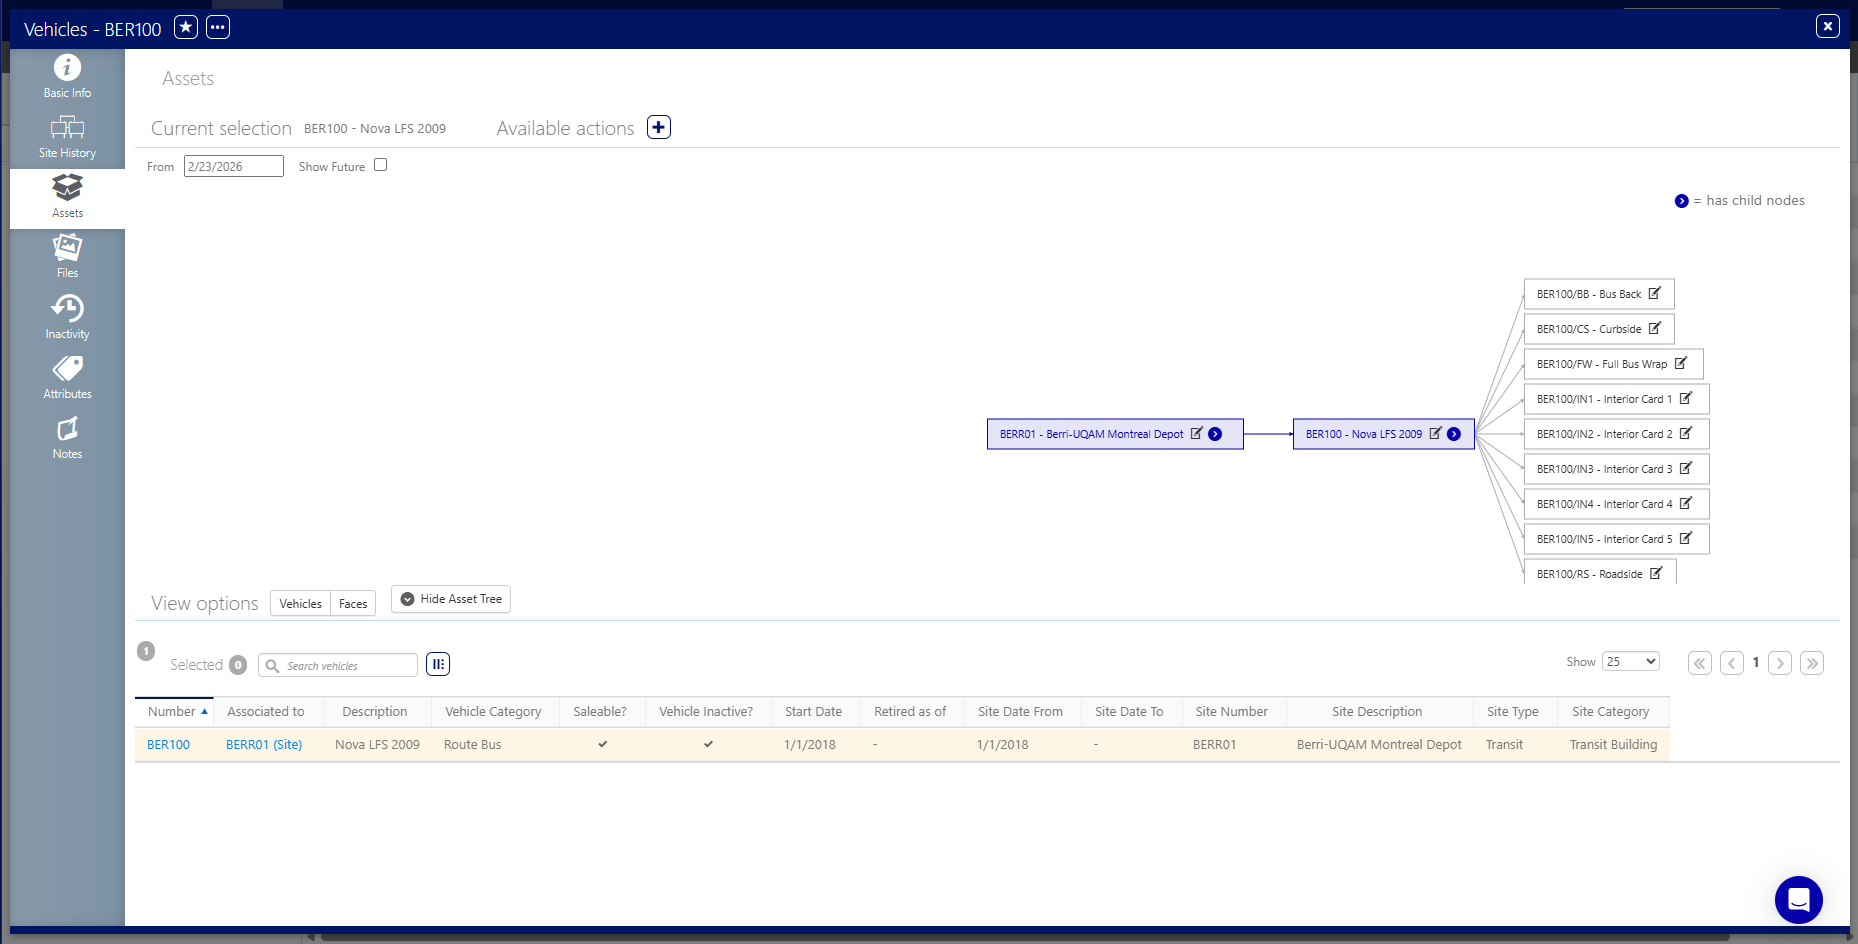1858x944 pixels.
Task: Open the Show 25 rows dropdown
Action: tap(1630, 661)
